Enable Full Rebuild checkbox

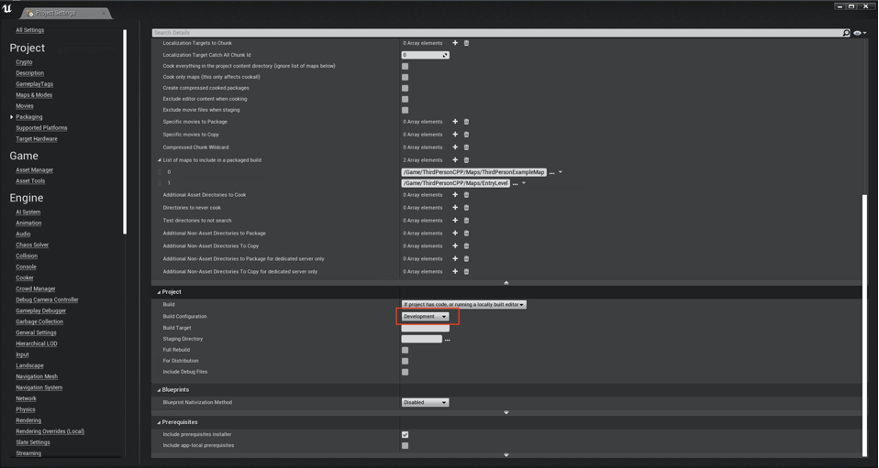coord(405,350)
